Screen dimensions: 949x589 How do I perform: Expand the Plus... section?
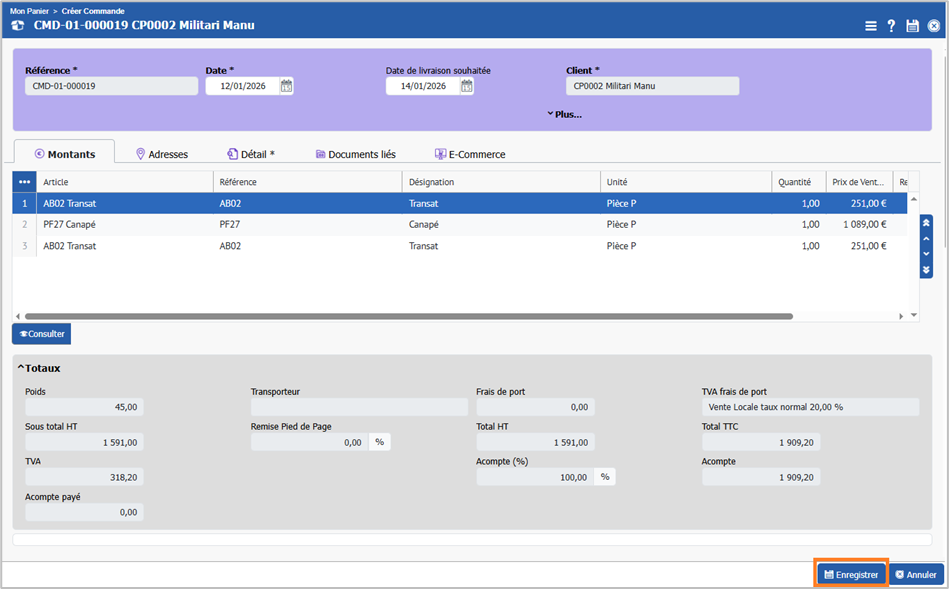[565, 114]
